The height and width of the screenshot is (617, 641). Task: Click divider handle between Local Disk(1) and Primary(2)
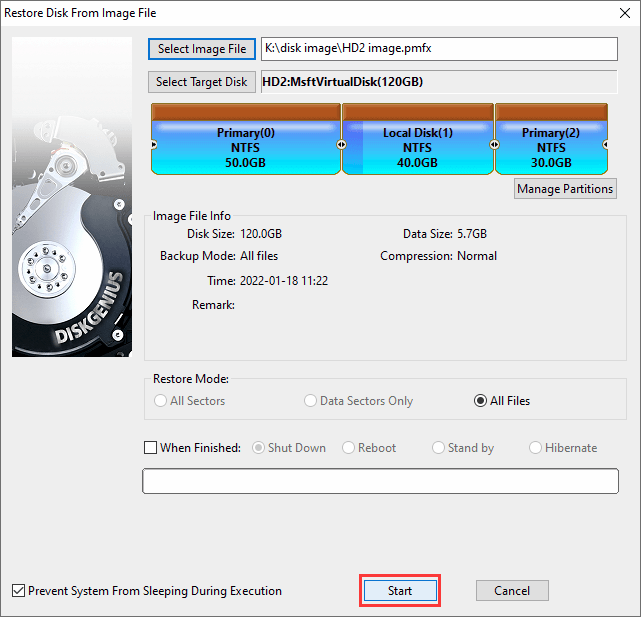click(x=494, y=145)
